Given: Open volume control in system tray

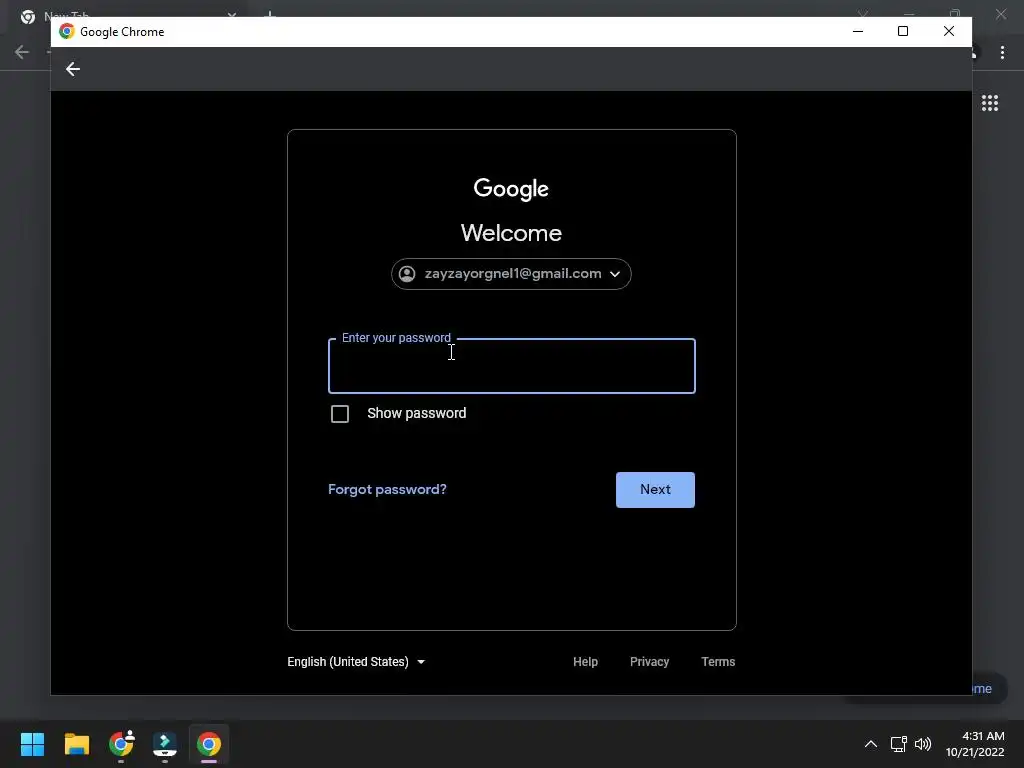Looking at the screenshot, I should [923, 744].
